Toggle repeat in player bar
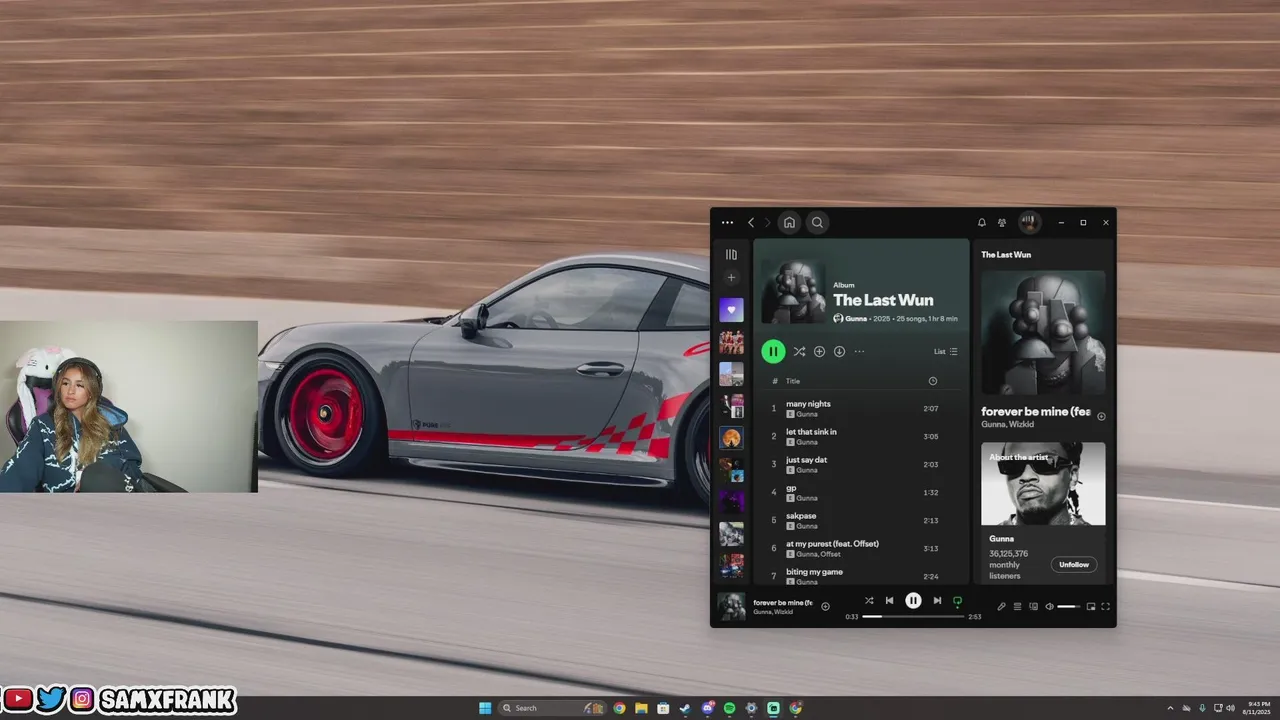 pos(957,601)
